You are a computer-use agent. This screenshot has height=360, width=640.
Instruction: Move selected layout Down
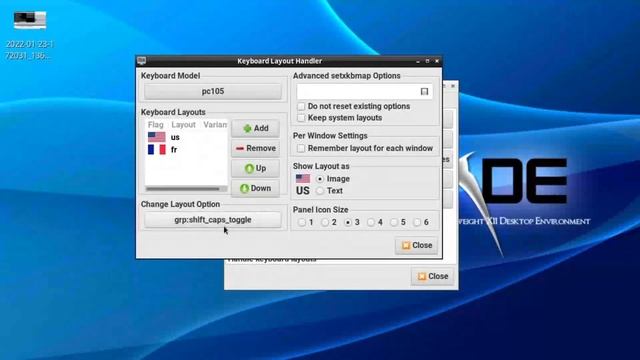[256, 188]
